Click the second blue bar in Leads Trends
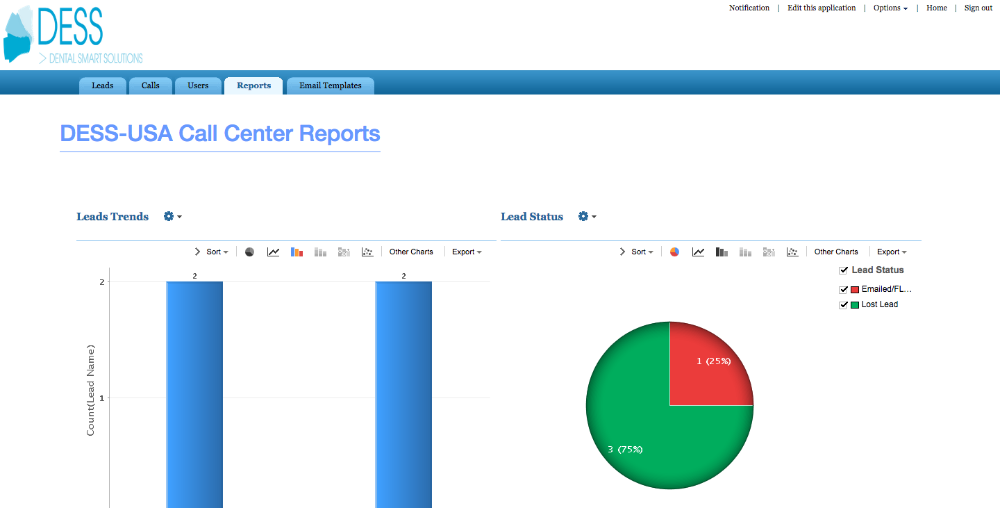The width and height of the screenshot is (1000, 508). (404, 395)
